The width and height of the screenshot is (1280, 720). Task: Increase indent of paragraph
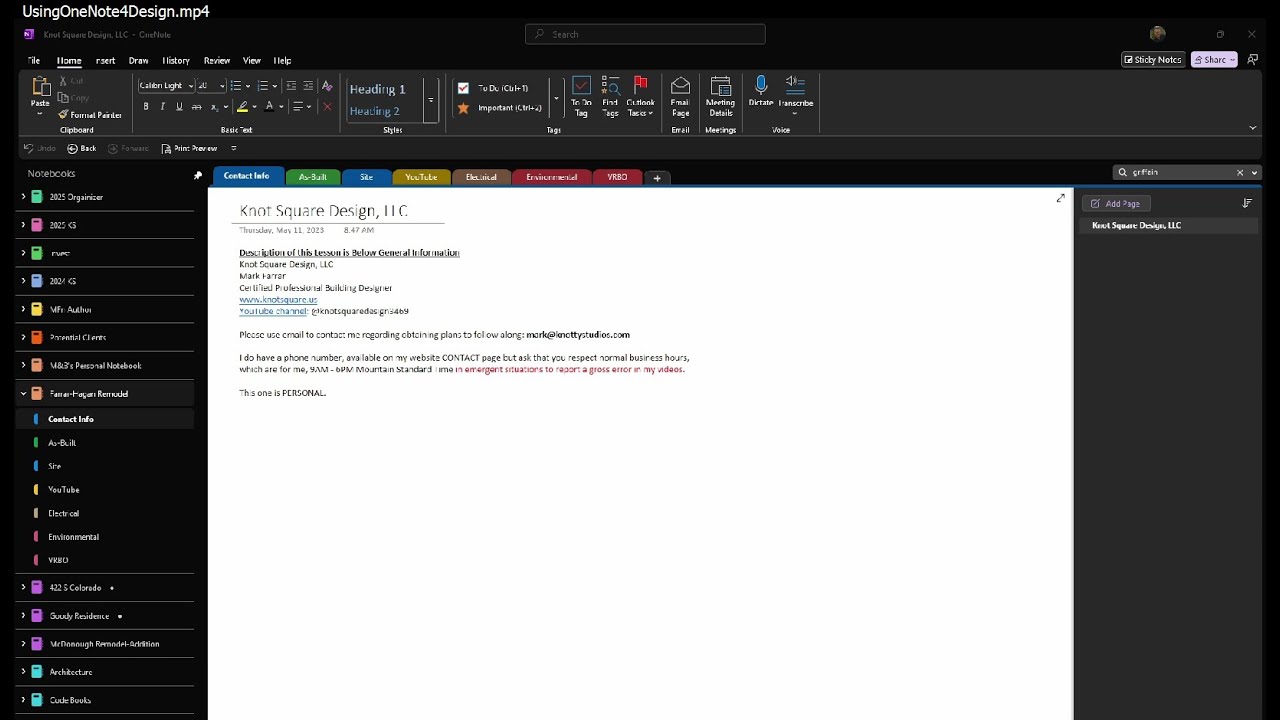[x=308, y=86]
